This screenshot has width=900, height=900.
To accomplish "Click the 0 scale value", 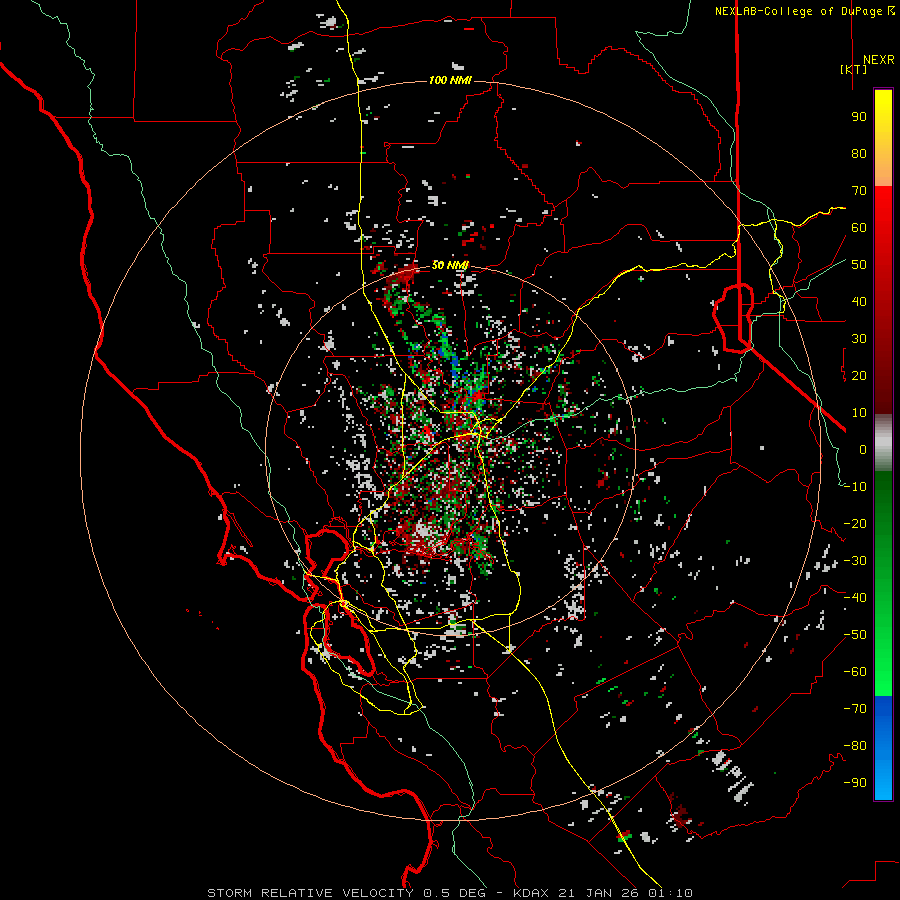I will tap(863, 450).
